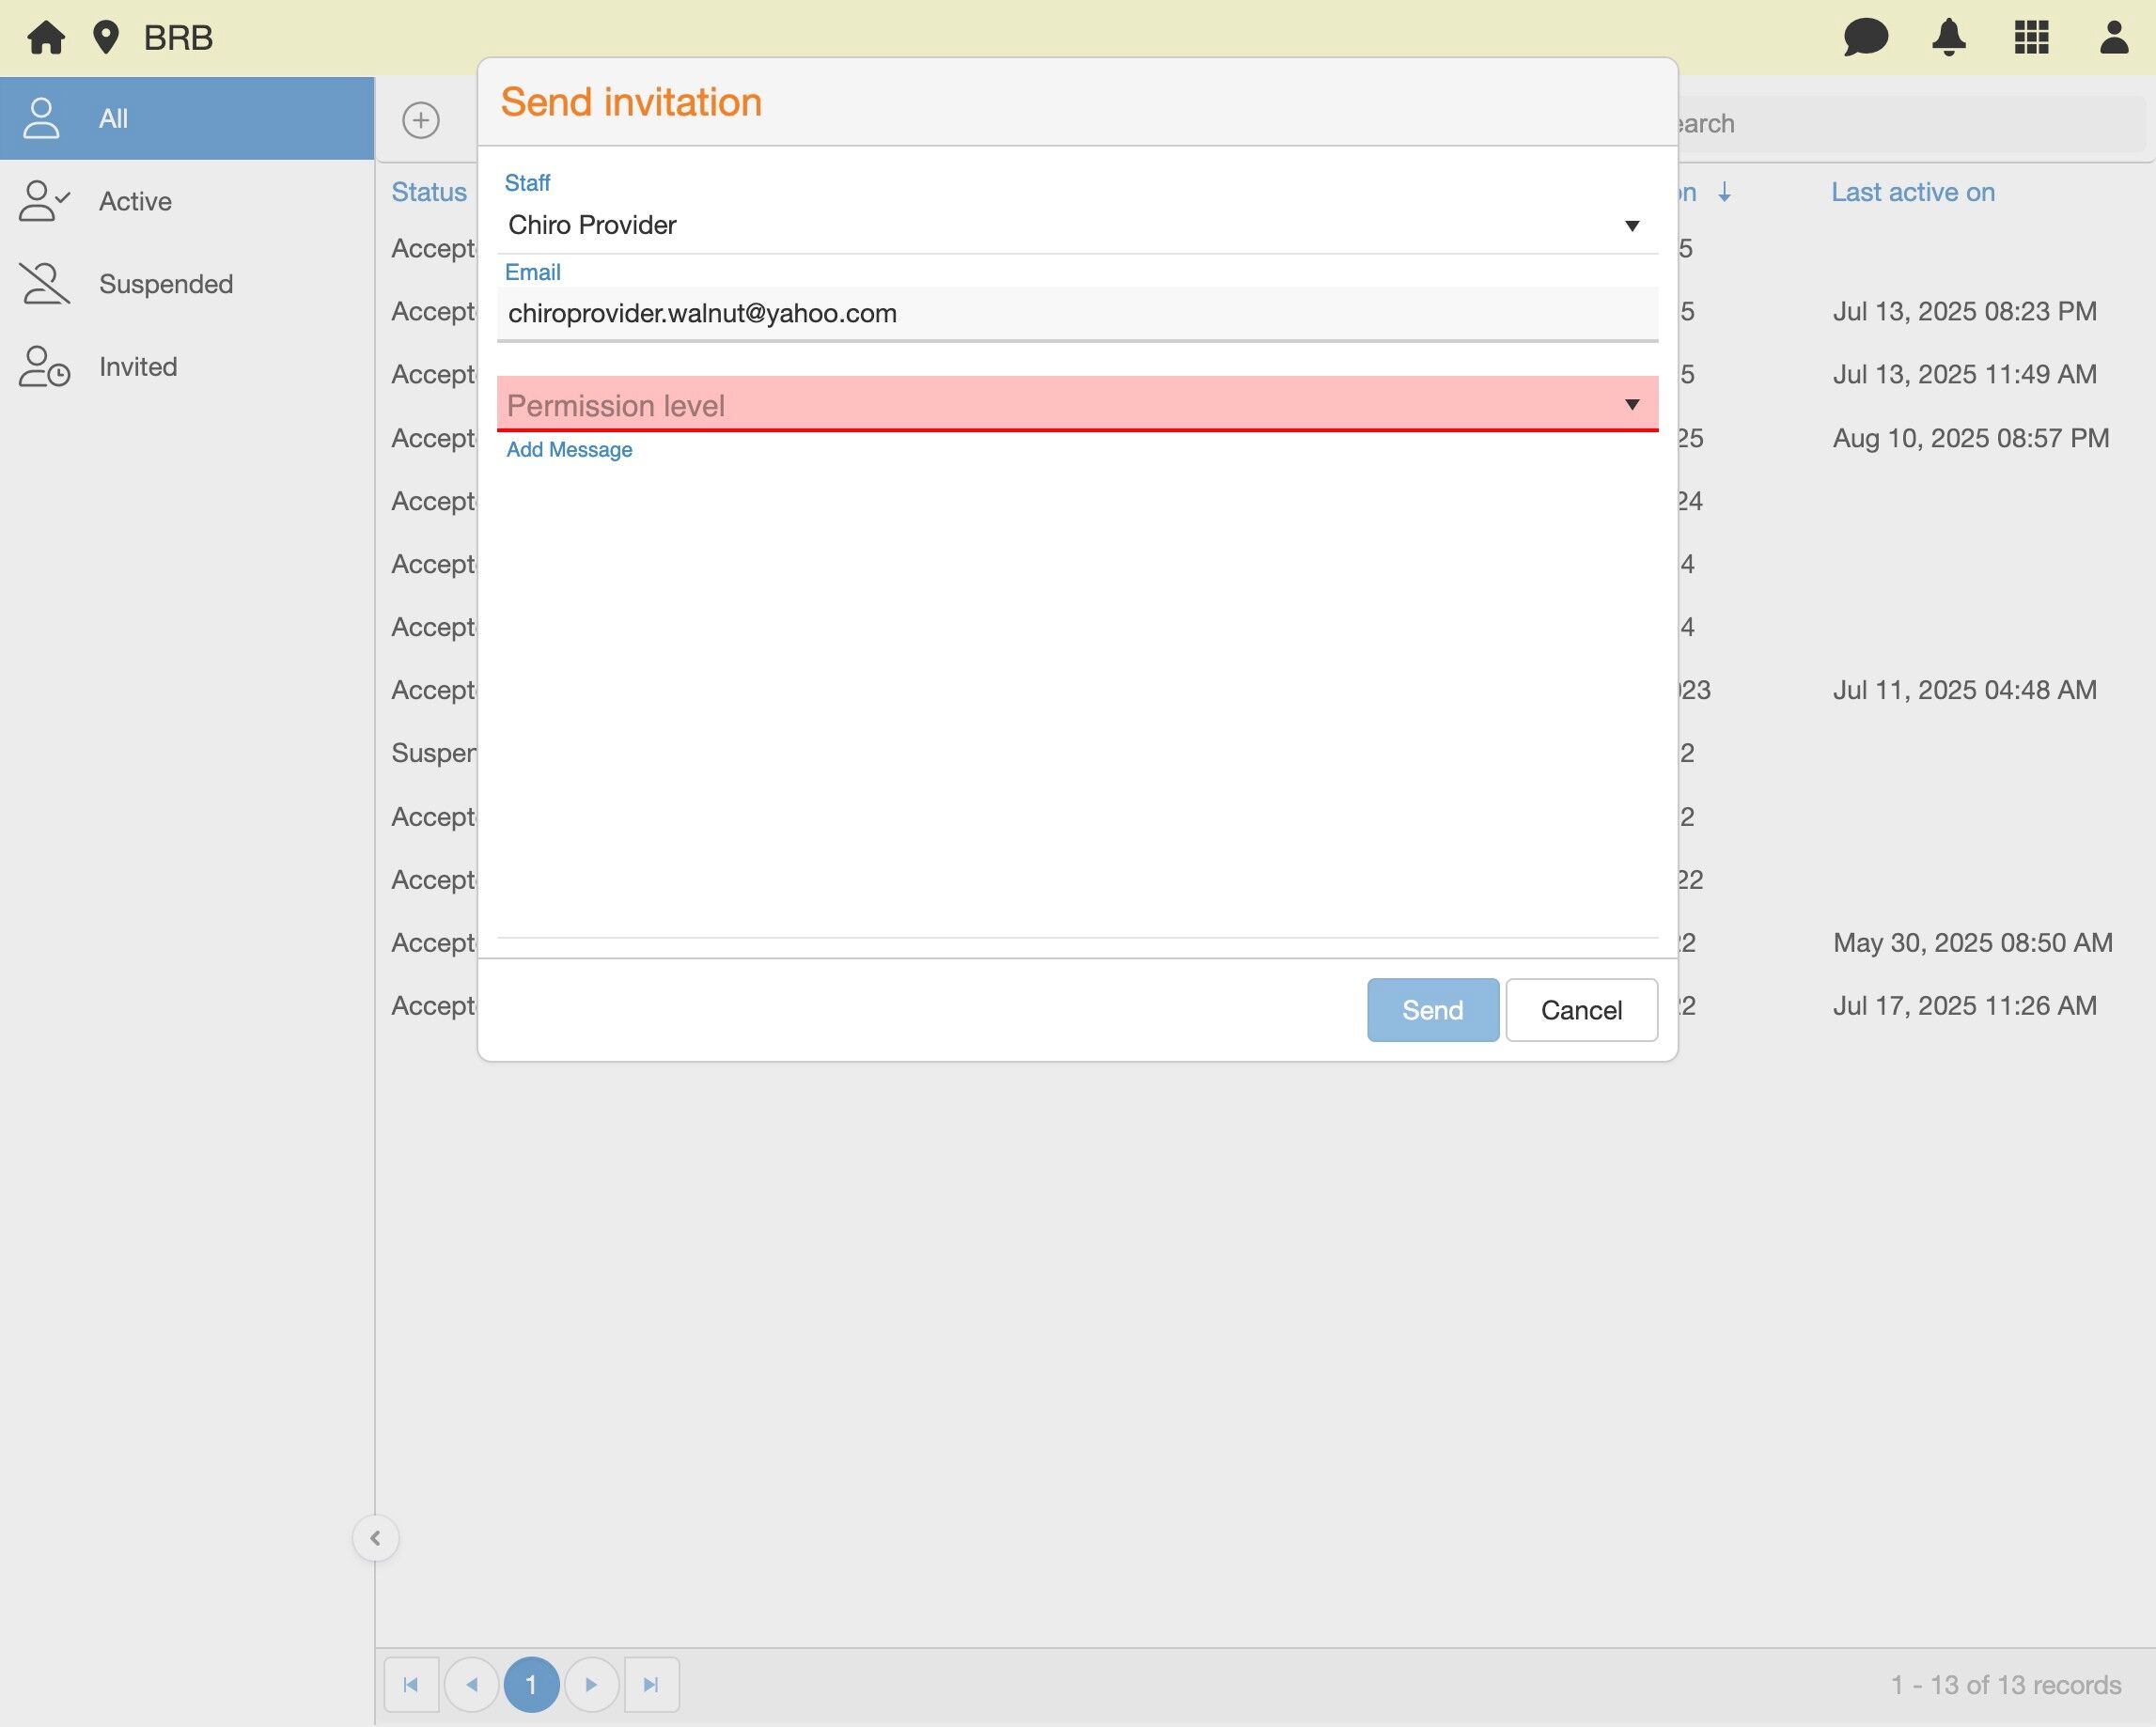The image size is (2156, 1727).
Task: Open the chat messages icon
Action: (x=1865, y=38)
